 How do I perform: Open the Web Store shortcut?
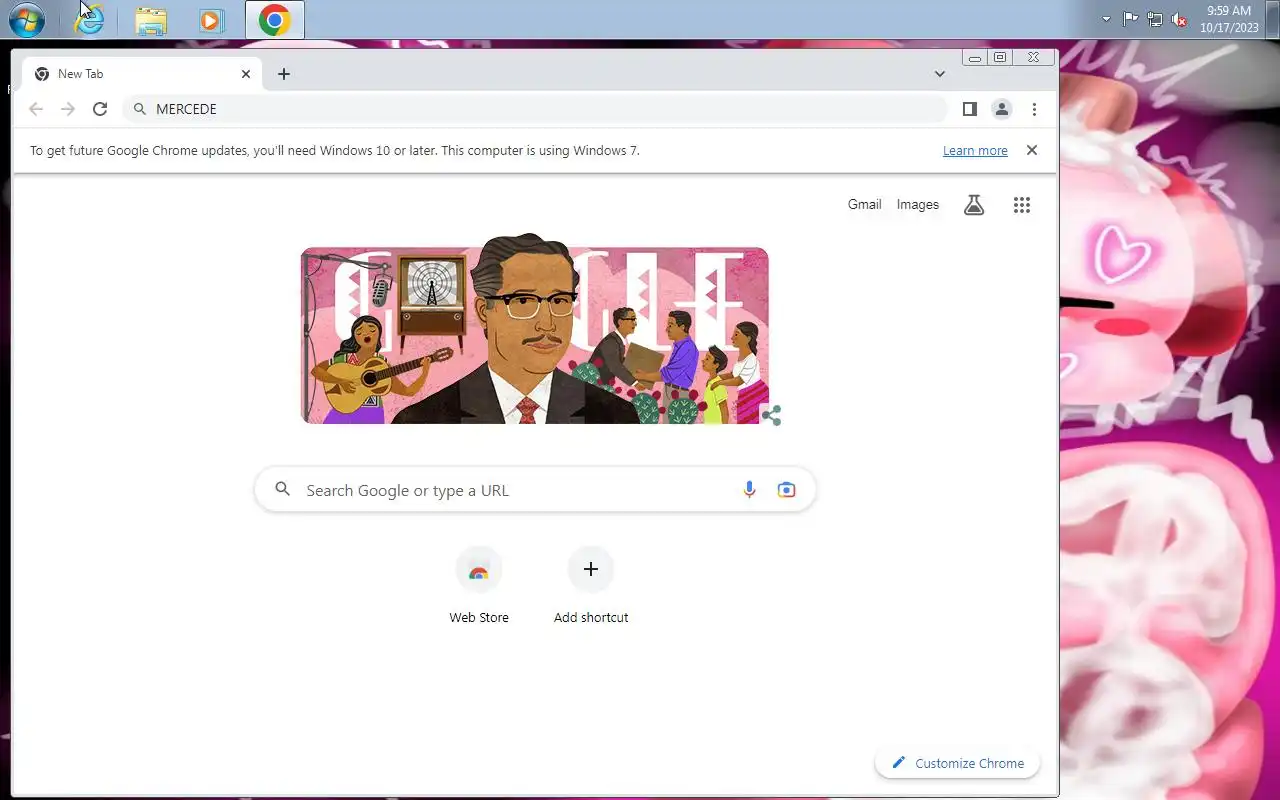click(x=479, y=586)
